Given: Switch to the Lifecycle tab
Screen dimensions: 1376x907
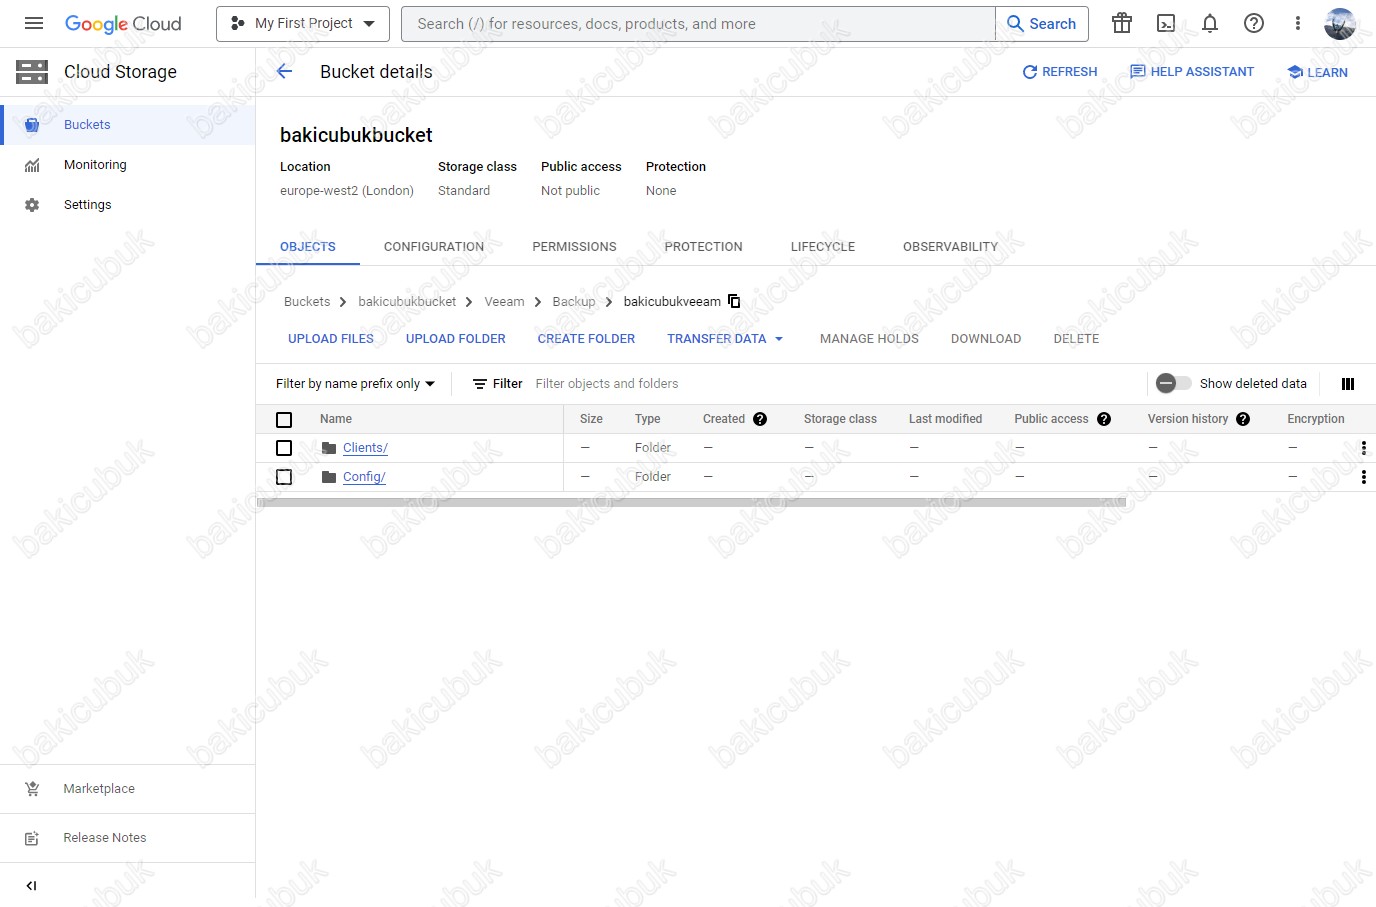Looking at the screenshot, I should click(823, 247).
